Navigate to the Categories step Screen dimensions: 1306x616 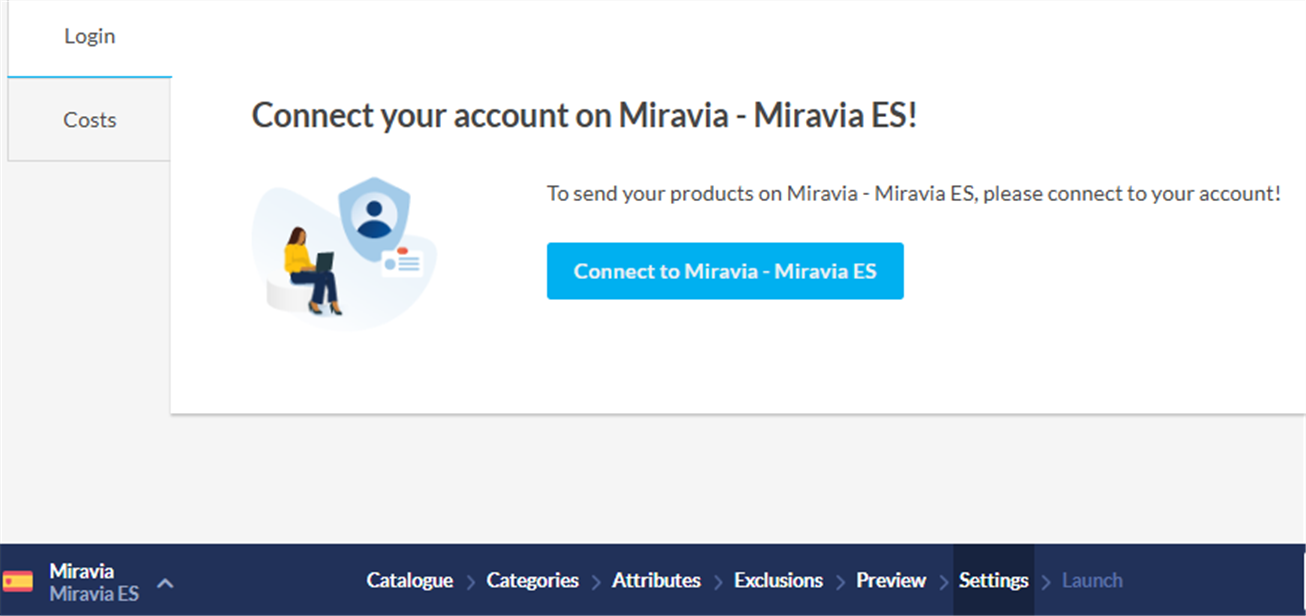(x=532, y=581)
